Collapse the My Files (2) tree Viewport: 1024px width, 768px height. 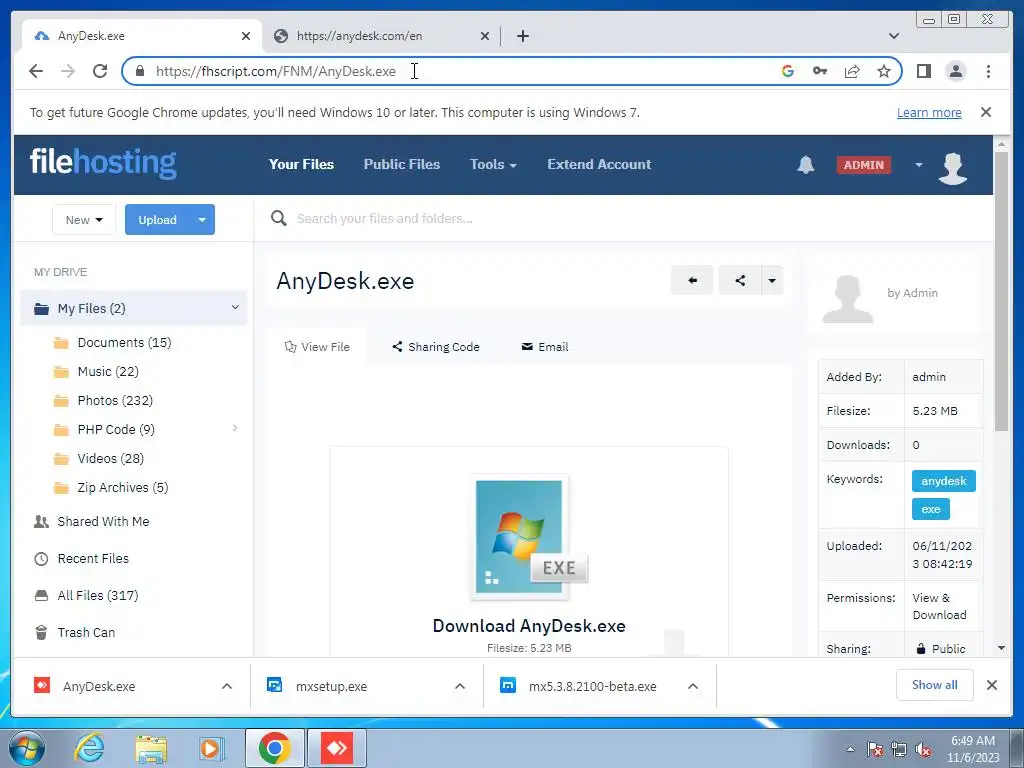[x=235, y=308]
